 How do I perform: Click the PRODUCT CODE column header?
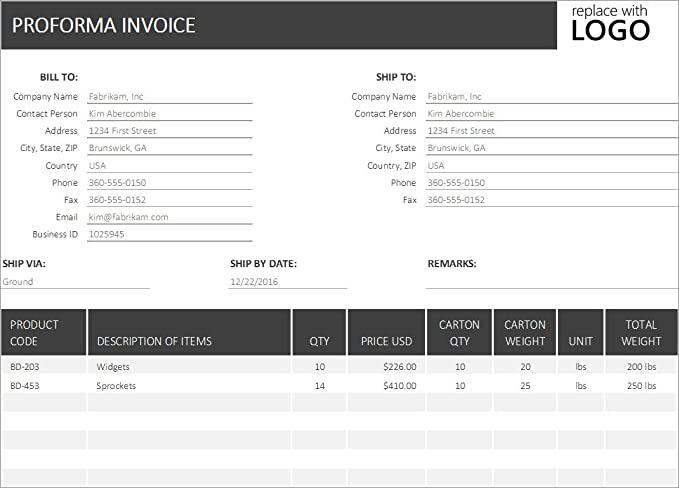pyautogui.click(x=44, y=332)
